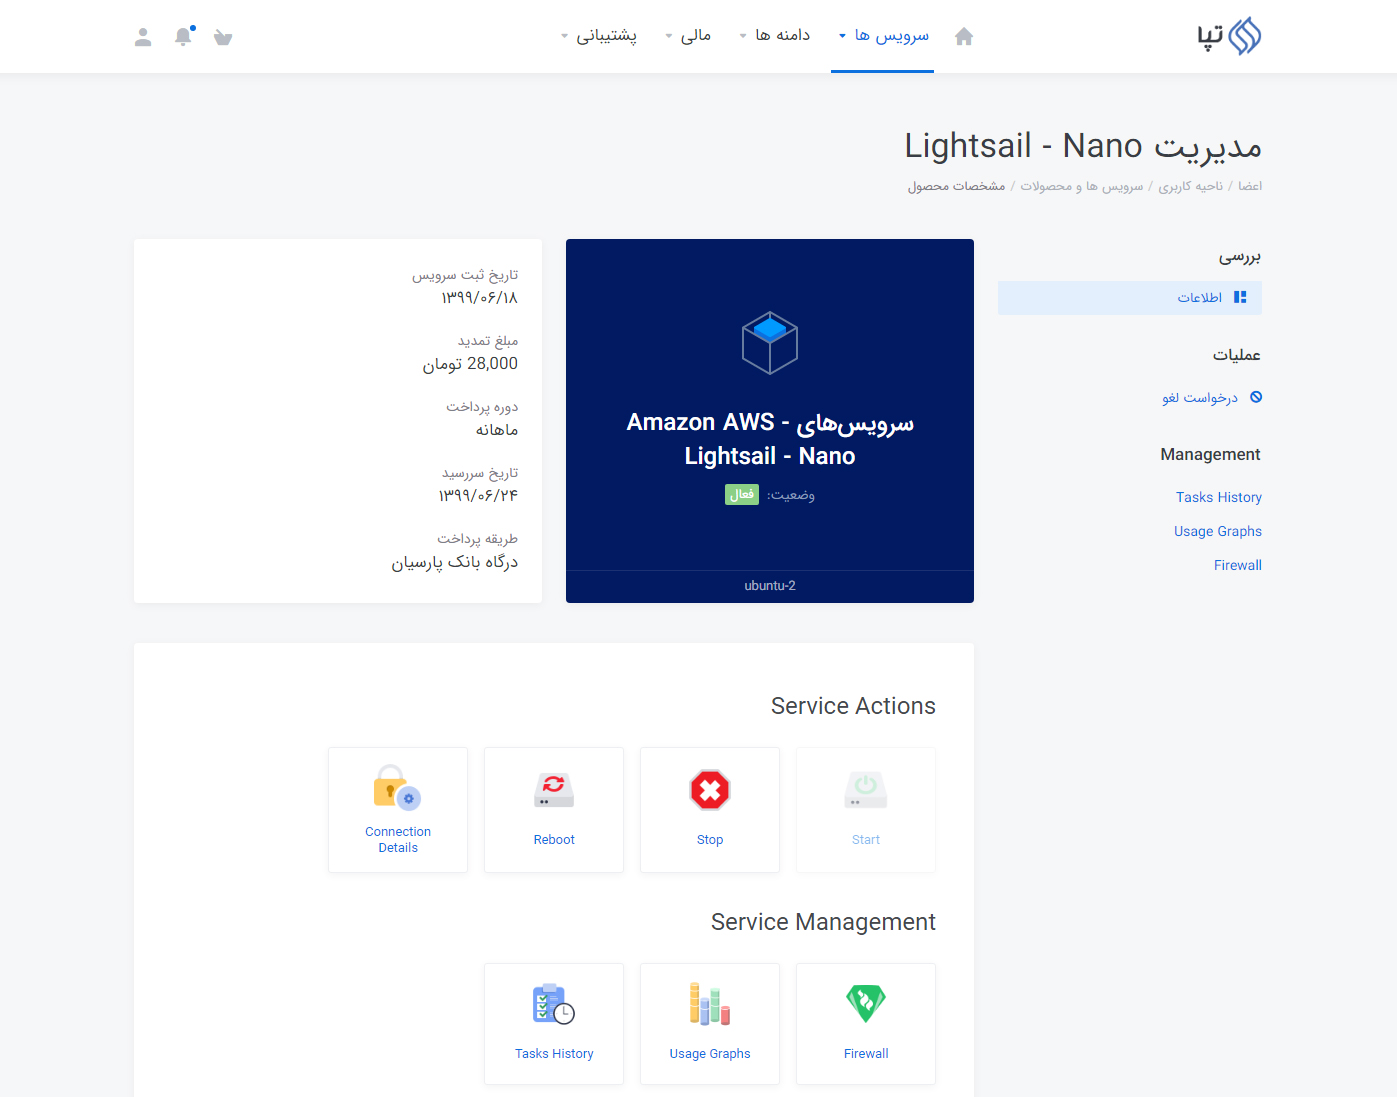This screenshot has height=1097, width=1397.
Task: Click payment method درگاه بانک پارسیان
Action: point(455,562)
